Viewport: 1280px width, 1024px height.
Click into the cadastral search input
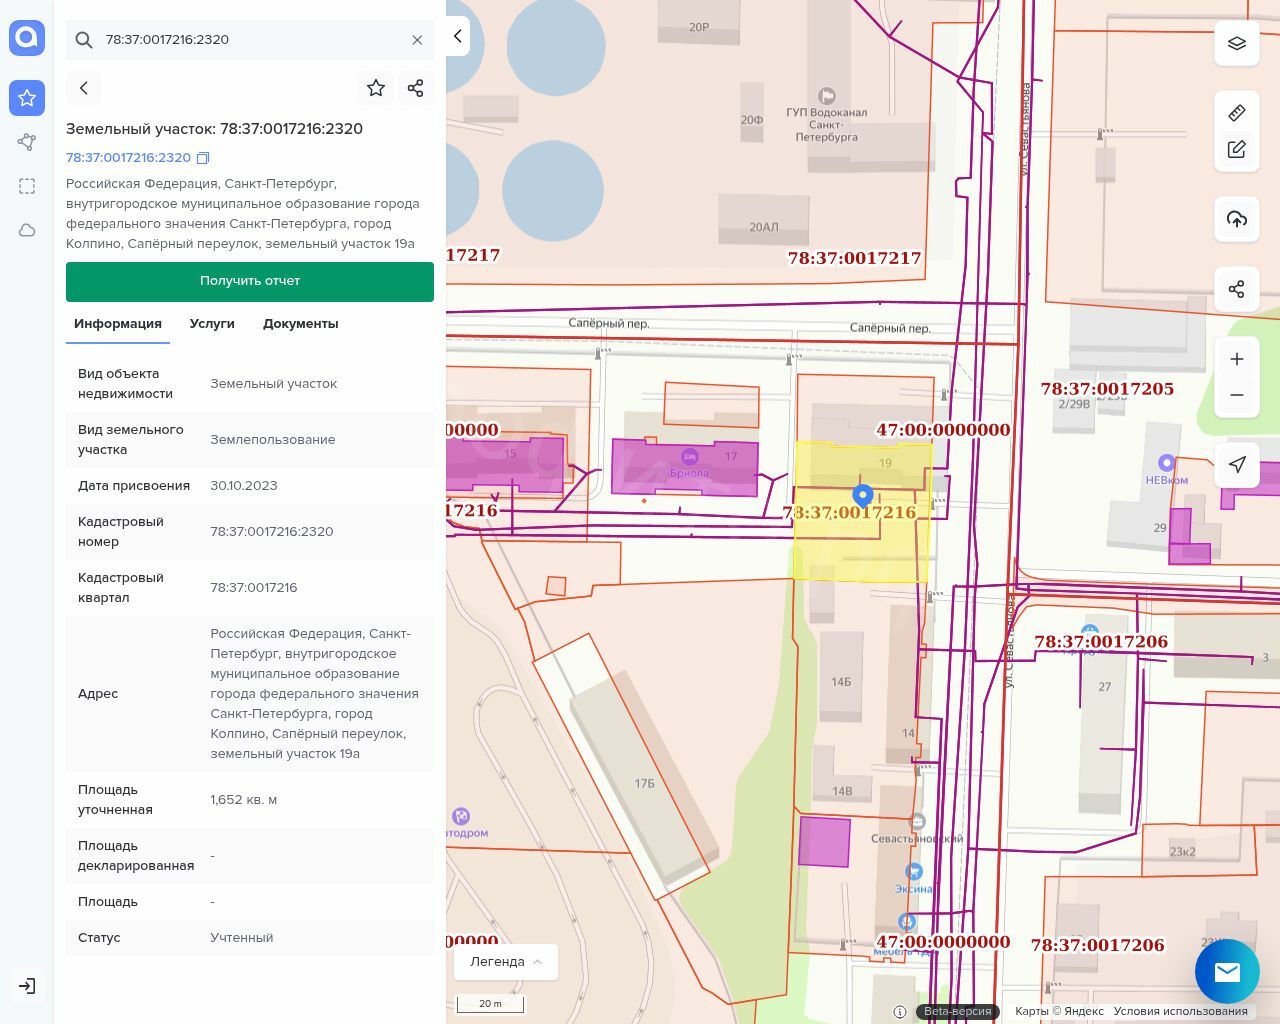[x=250, y=40]
